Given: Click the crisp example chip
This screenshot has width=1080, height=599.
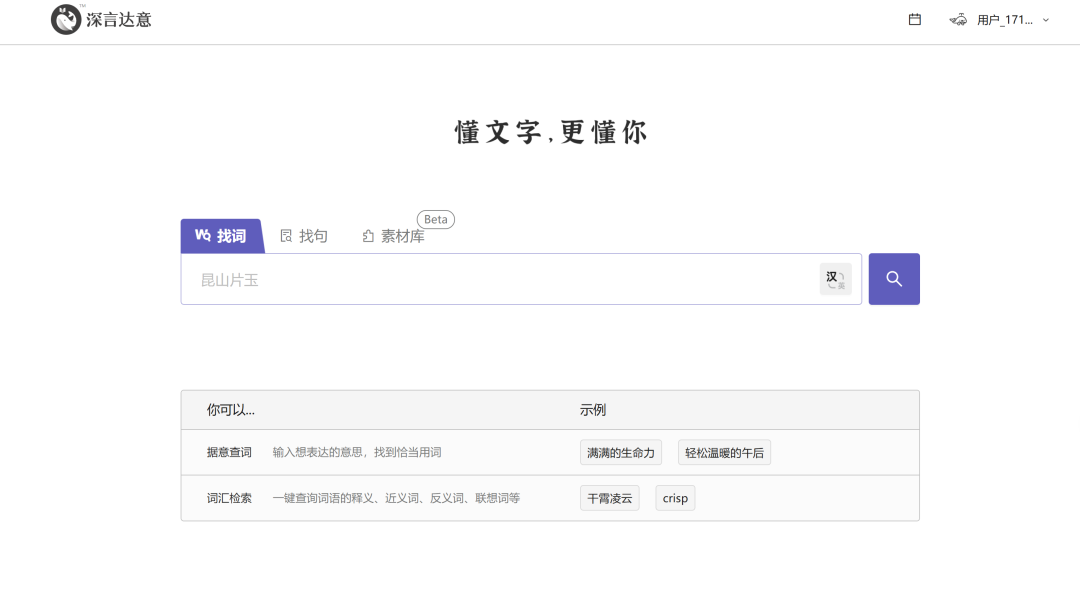Looking at the screenshot, I should [675, 498].
